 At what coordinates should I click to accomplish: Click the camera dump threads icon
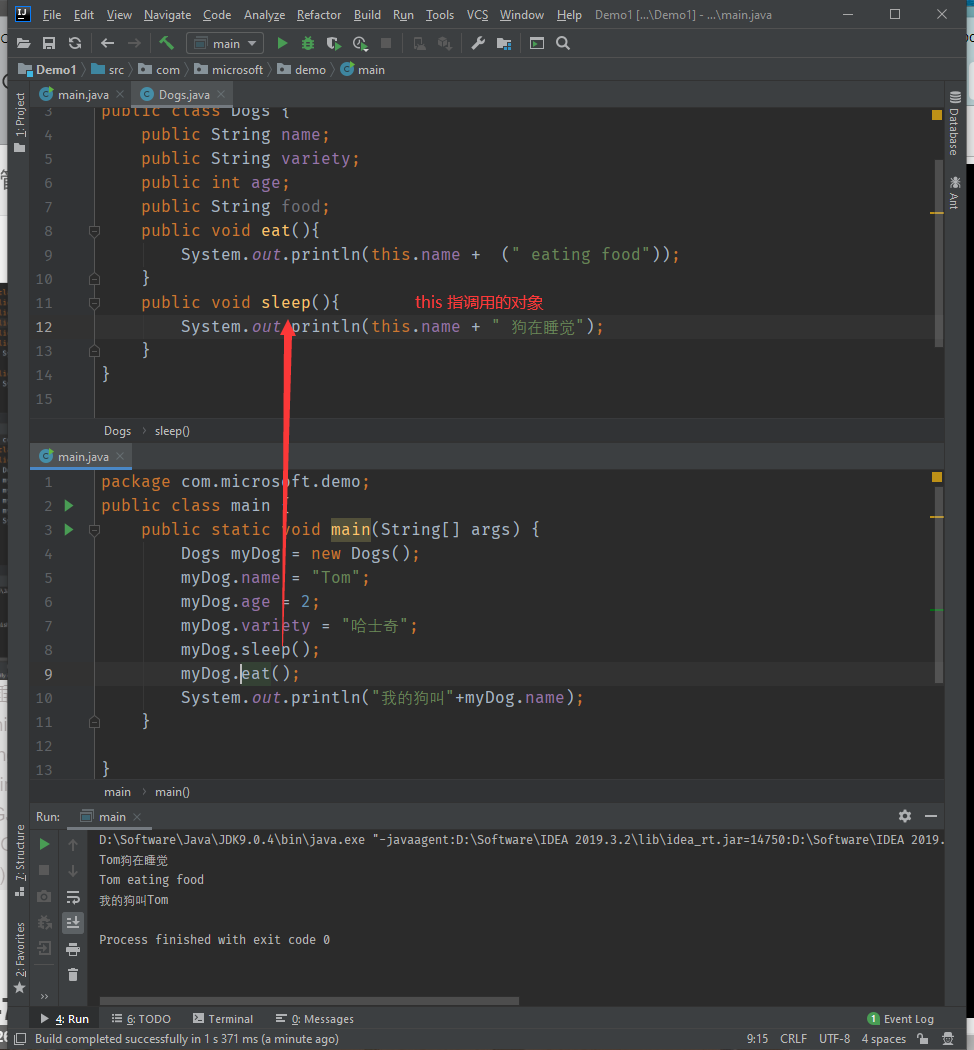click(x=44, y=896)
